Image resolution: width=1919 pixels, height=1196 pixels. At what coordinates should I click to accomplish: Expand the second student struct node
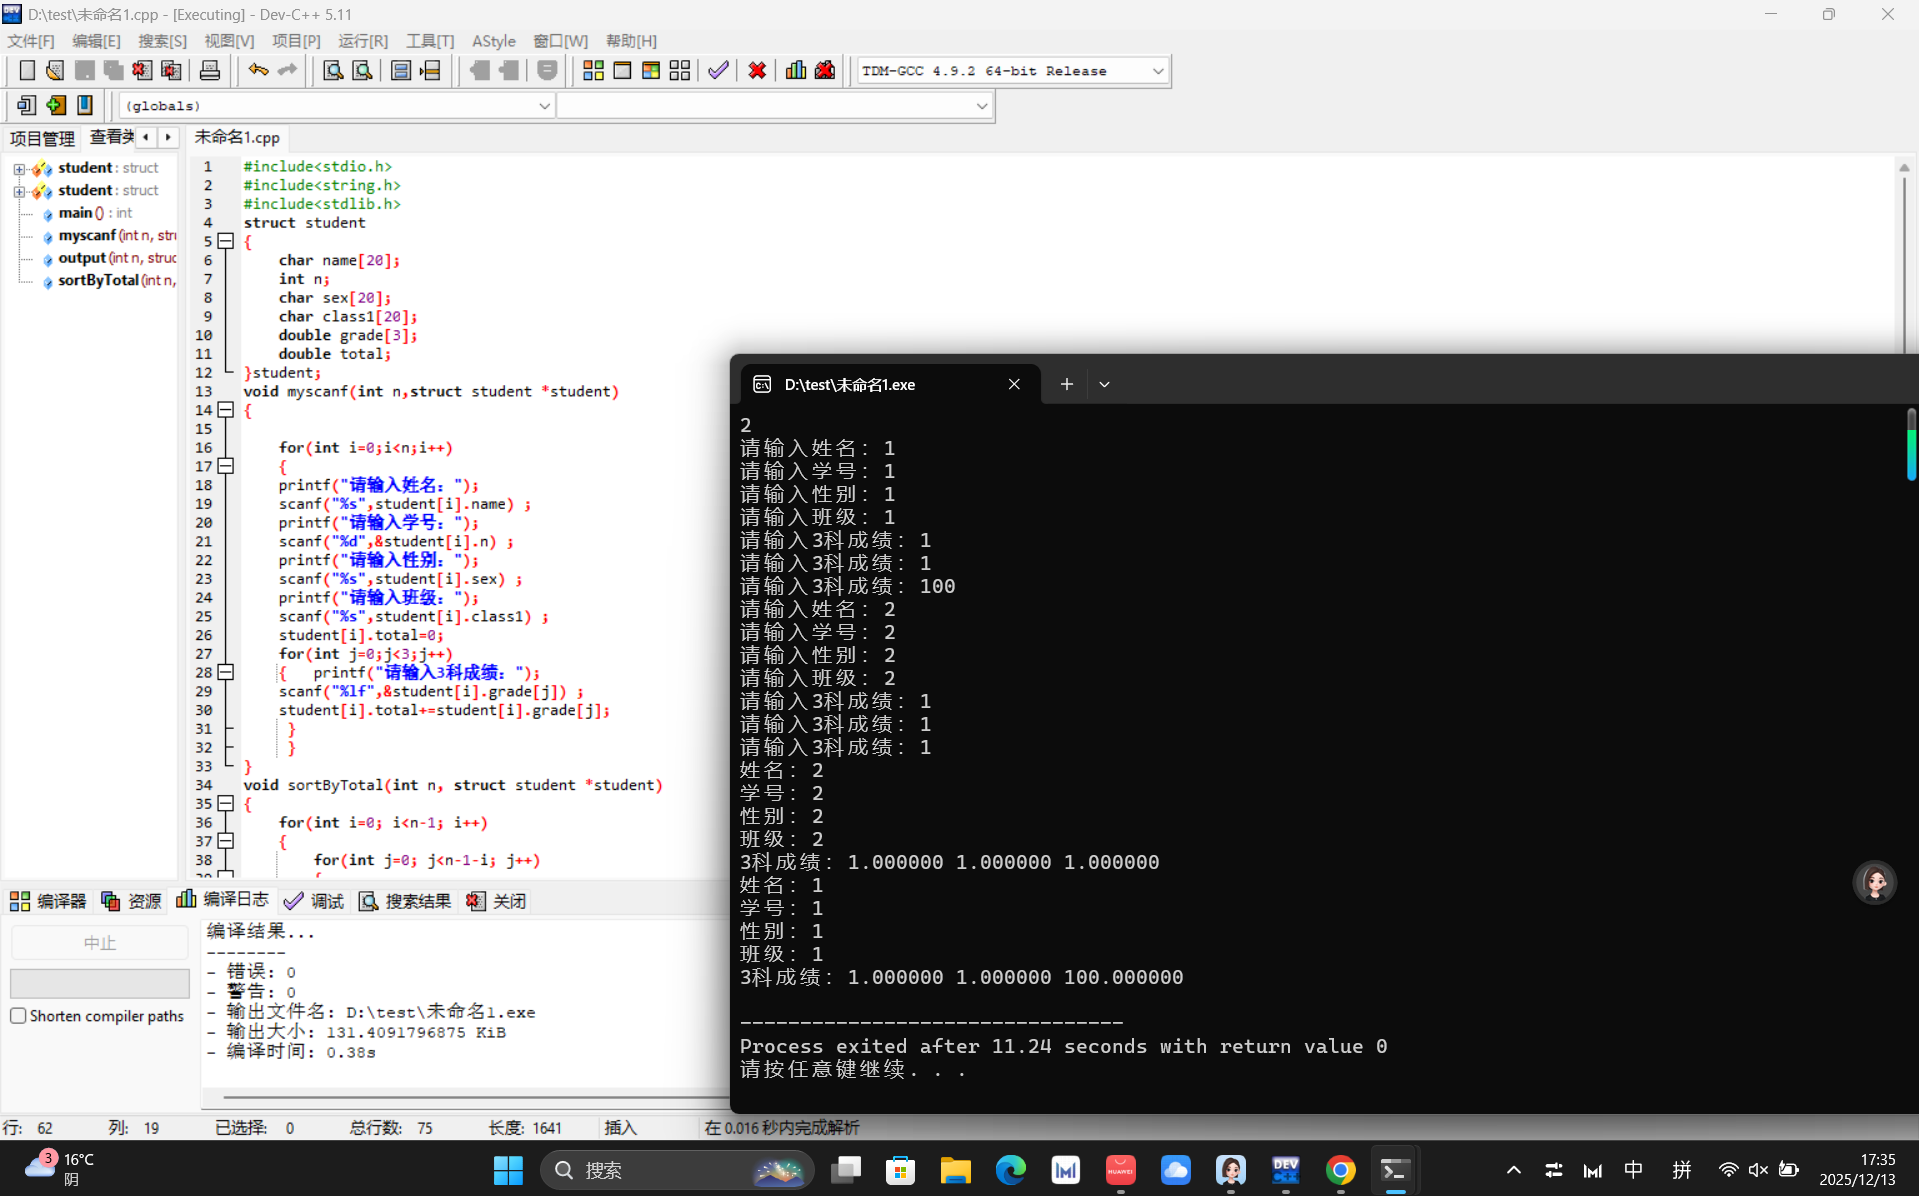19,191
